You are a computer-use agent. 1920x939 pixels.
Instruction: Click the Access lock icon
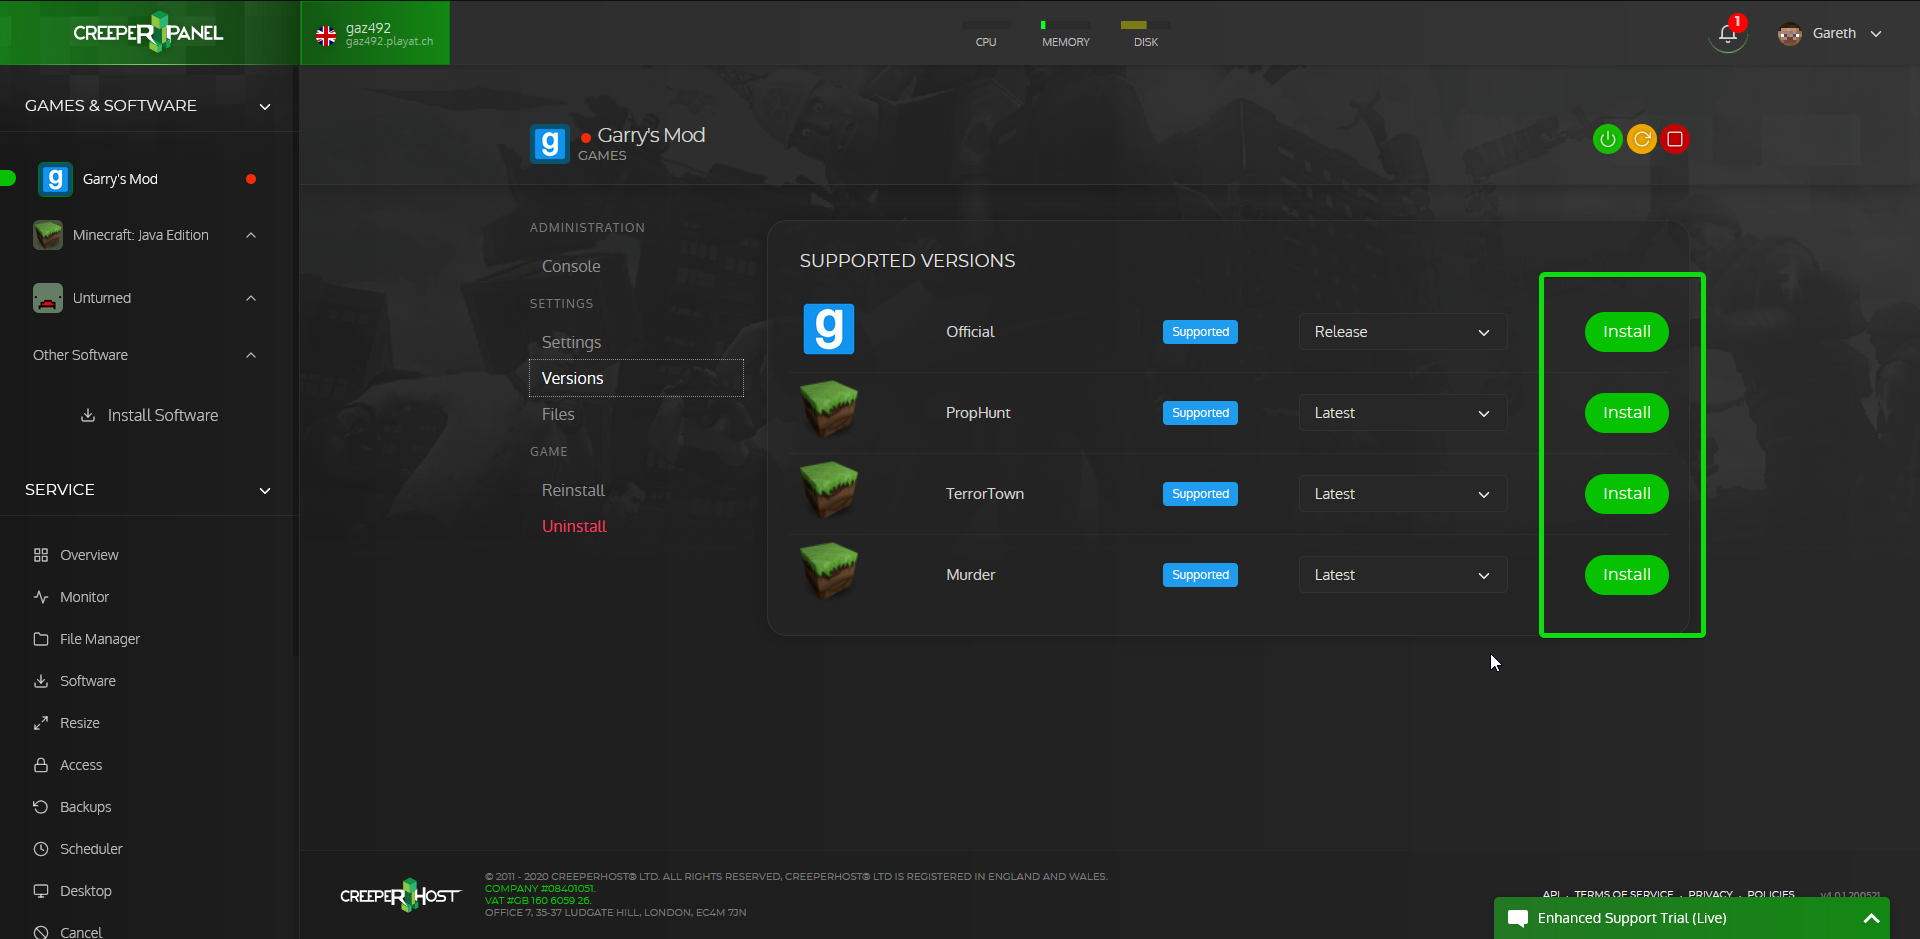pyautogui.click(x=41, y=765)
